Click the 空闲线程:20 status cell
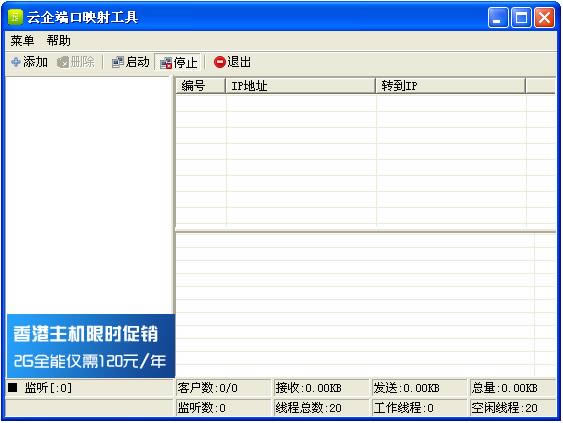 click(513, 408)
